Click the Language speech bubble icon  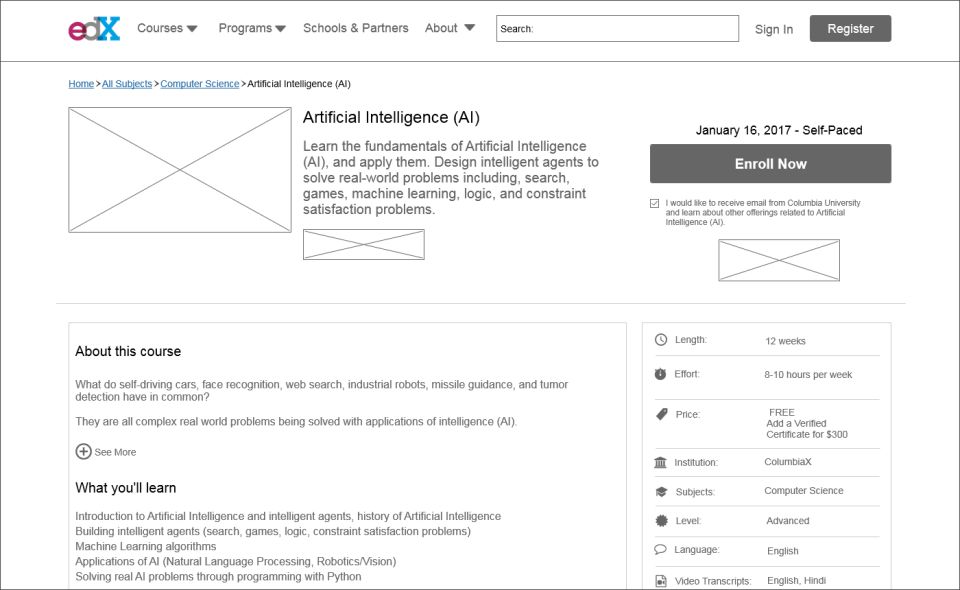(x=660, y=550)
